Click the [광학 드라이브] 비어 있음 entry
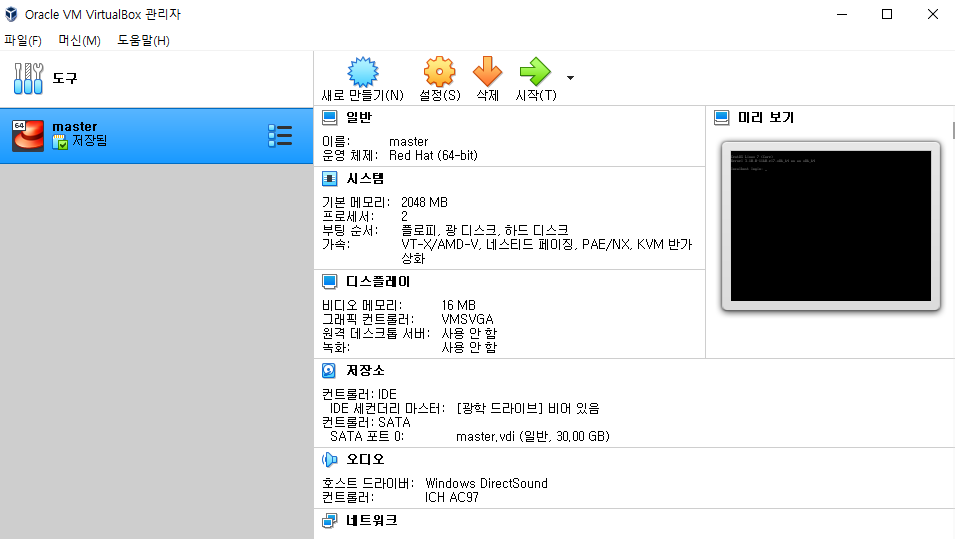Image resolution: width=955 pixels, height=539 pixels. 527,408
